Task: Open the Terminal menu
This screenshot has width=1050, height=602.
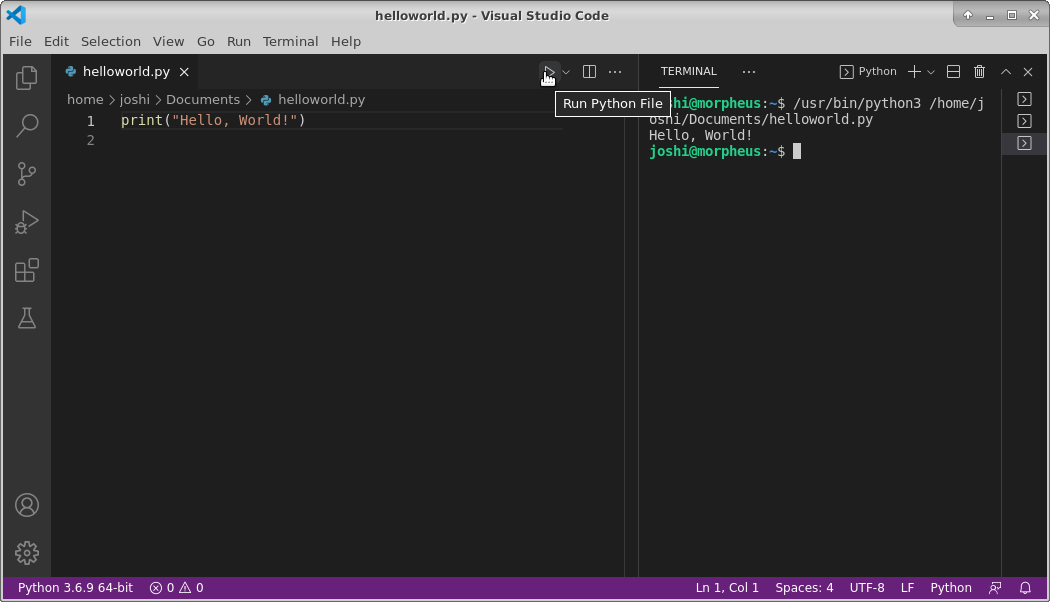Action: pos(290,41)
